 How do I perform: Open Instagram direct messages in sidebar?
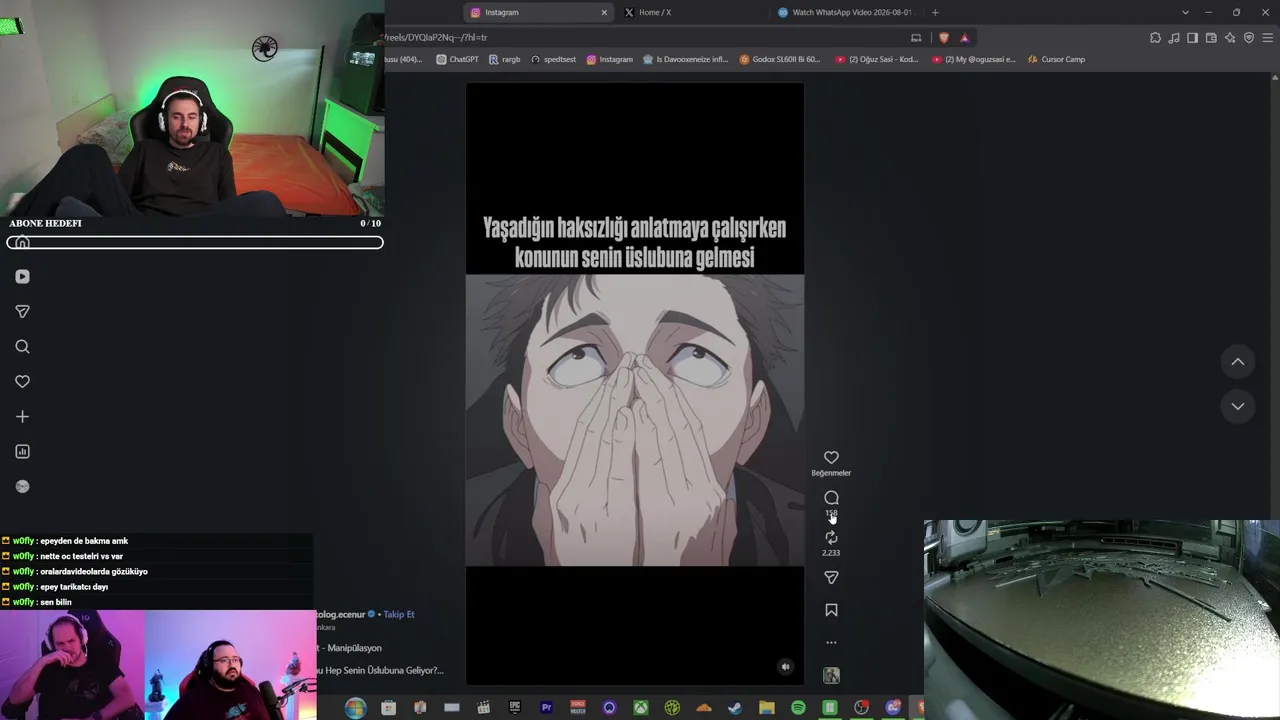(x=22, y=312)
